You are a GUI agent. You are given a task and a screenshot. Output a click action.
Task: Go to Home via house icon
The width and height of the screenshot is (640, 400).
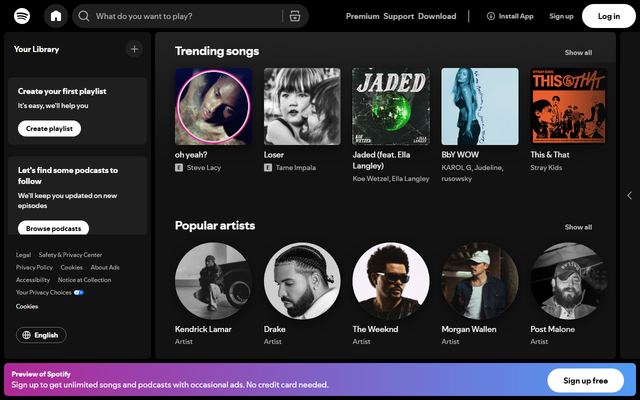click(56, 16)
